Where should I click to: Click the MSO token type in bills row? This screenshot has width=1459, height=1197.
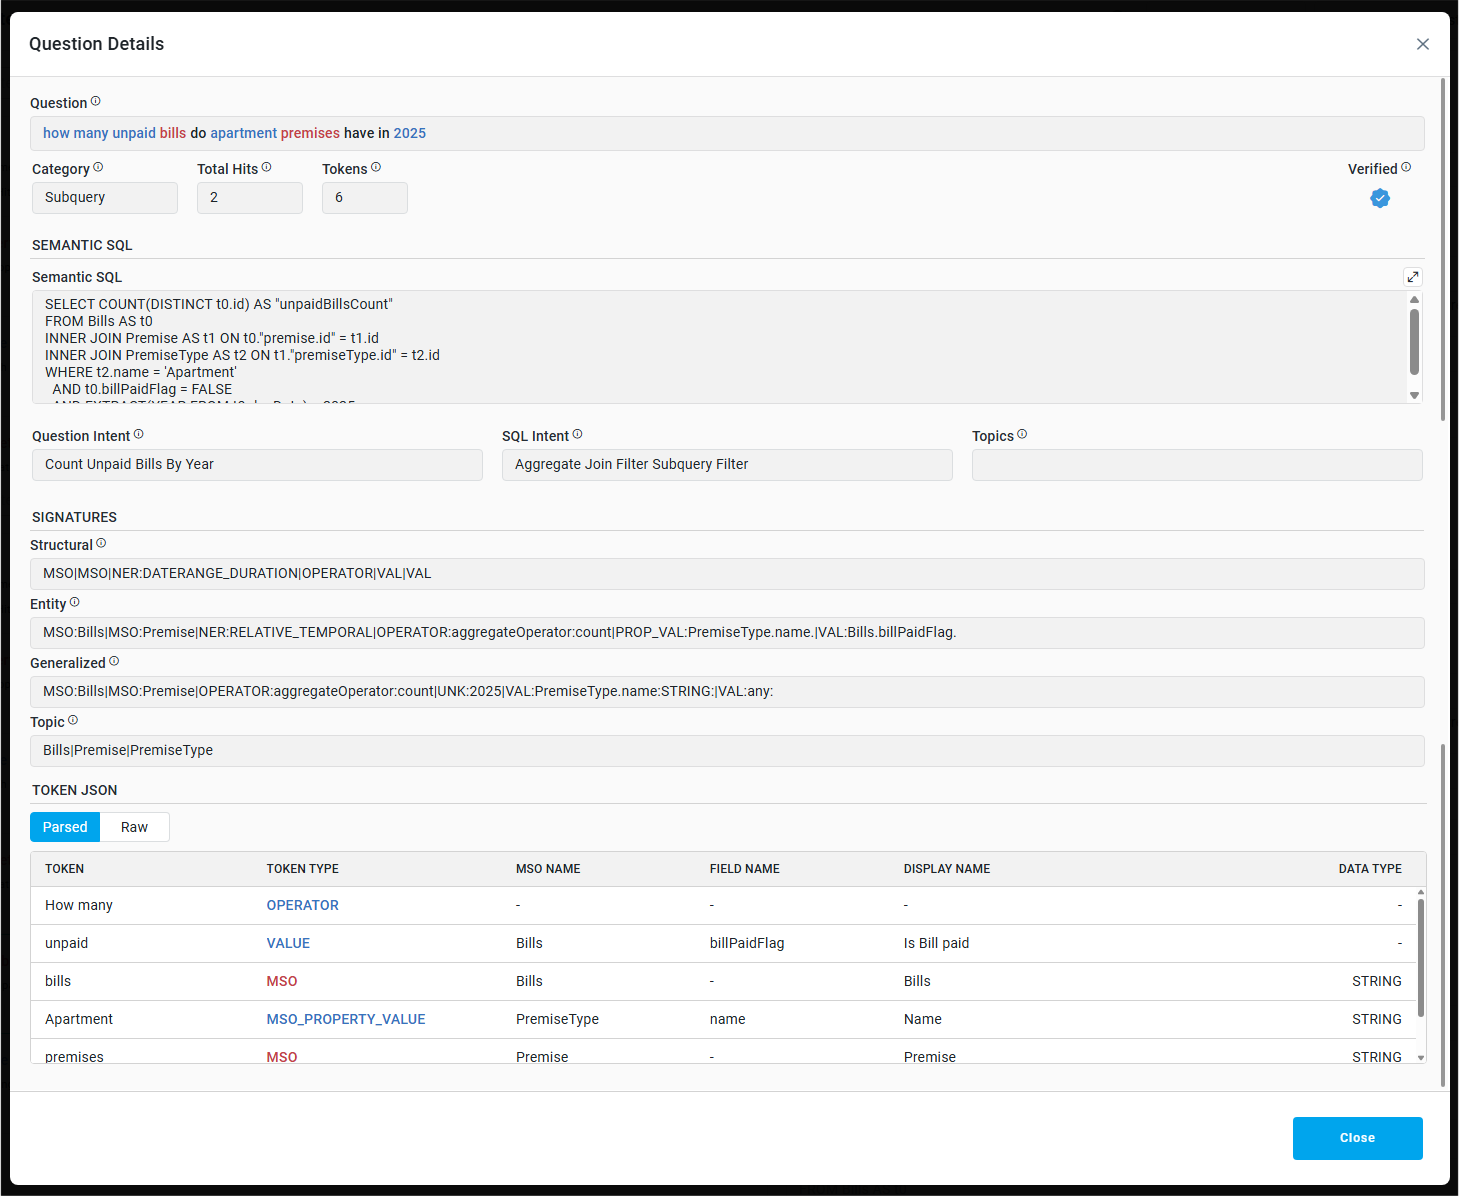tap(282, 981)
